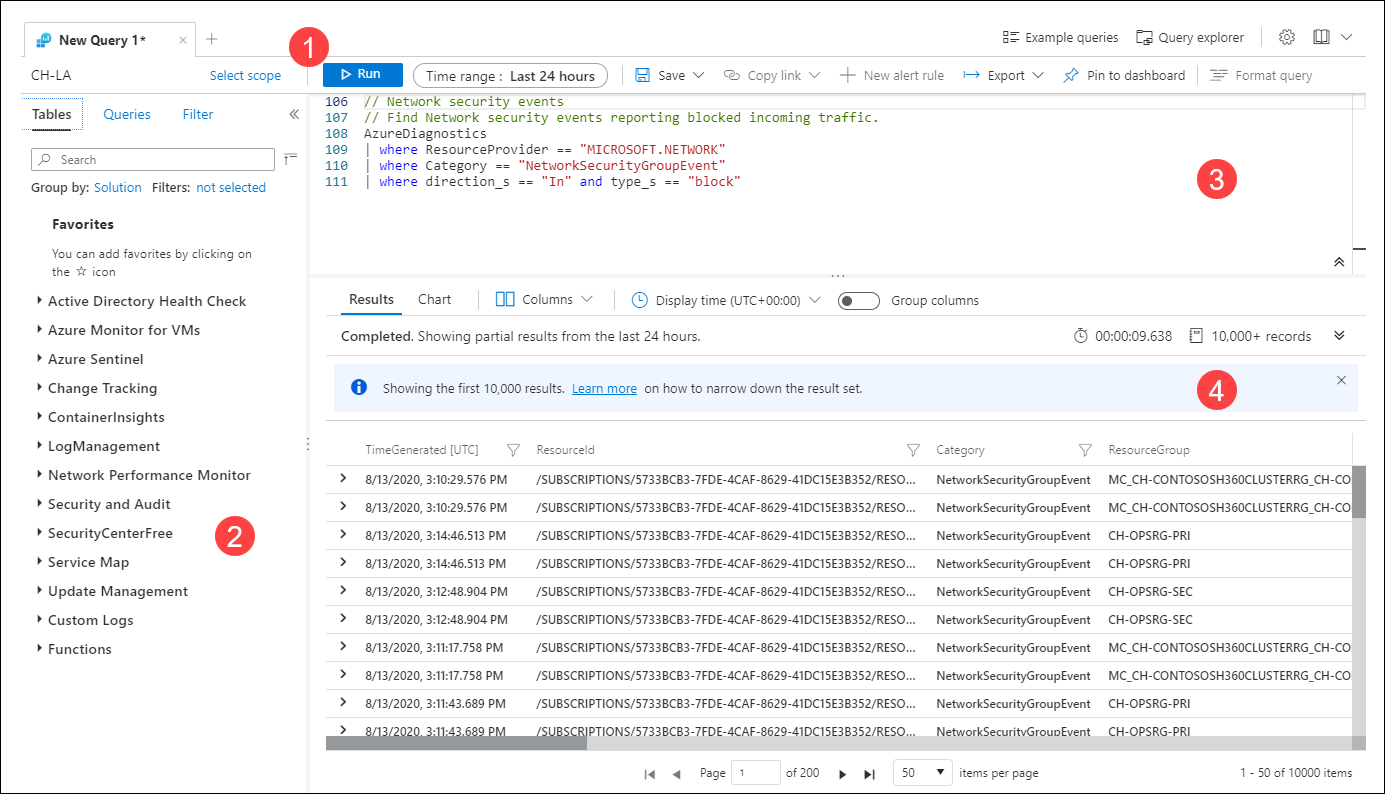Expand LogManagement tree node

[40, 445]
